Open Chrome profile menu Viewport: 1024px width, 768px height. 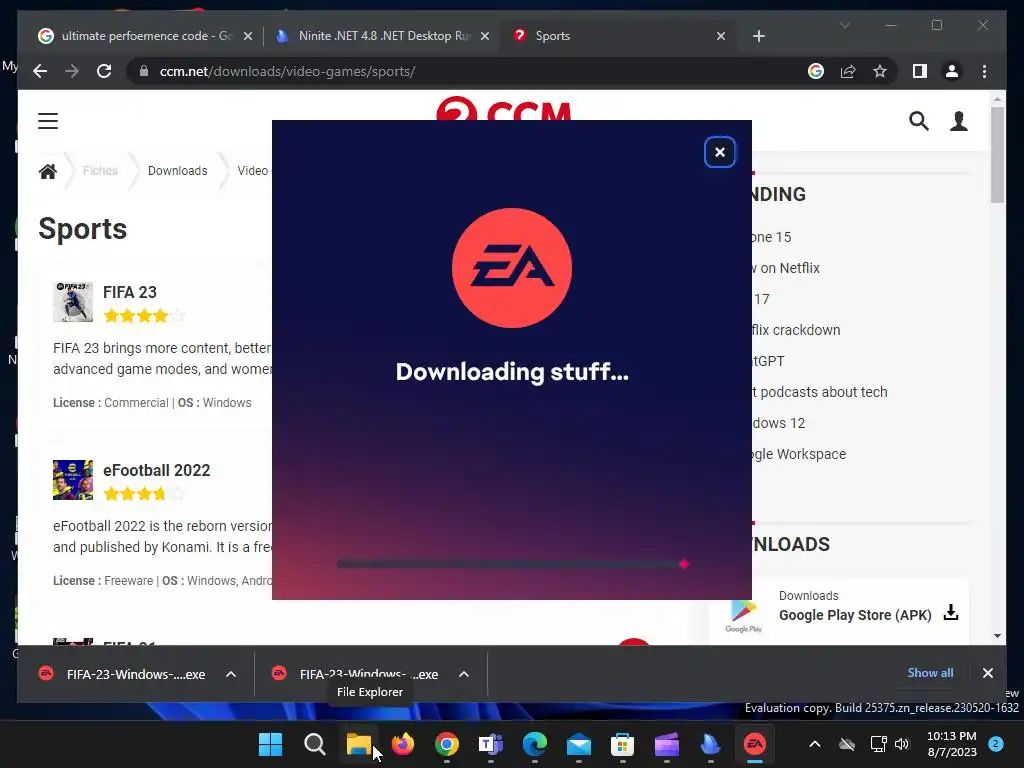point(952,71)
